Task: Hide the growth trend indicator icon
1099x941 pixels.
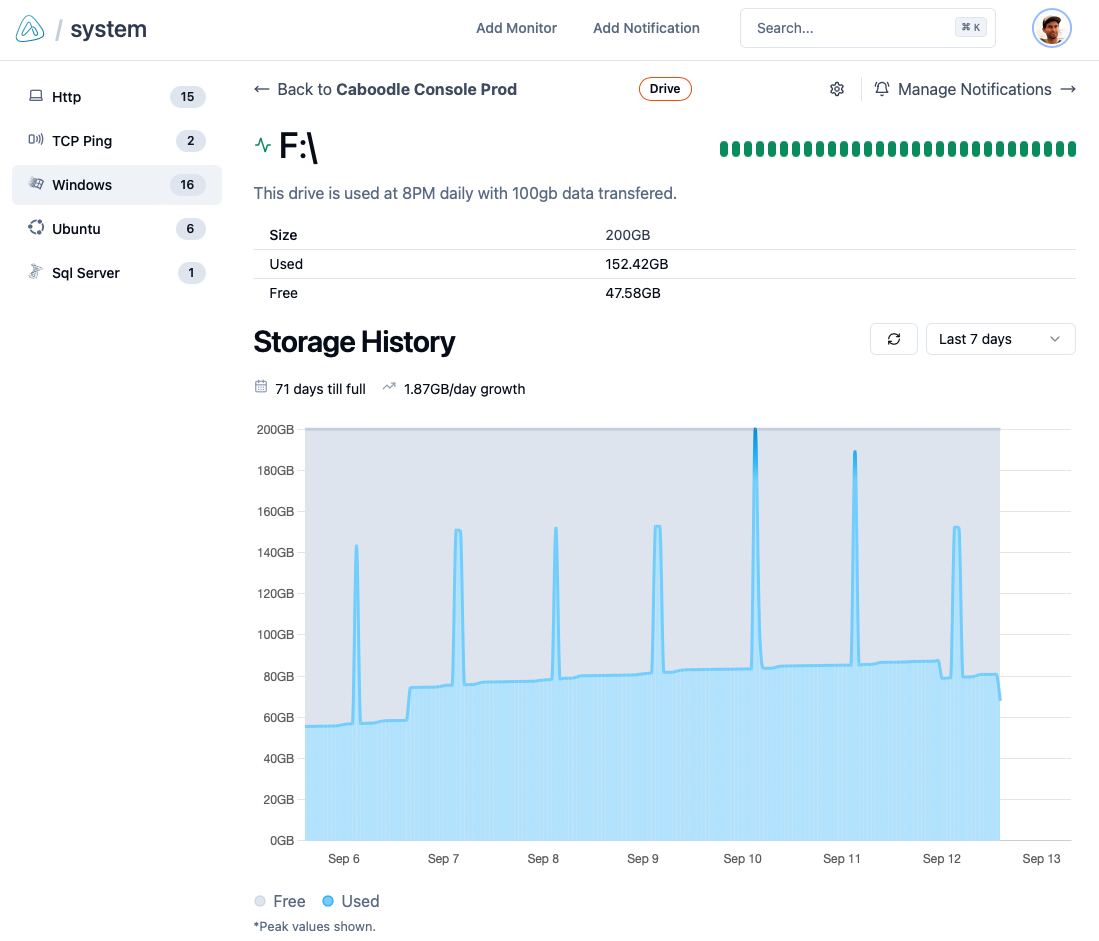Action: [x=389, y=388]
